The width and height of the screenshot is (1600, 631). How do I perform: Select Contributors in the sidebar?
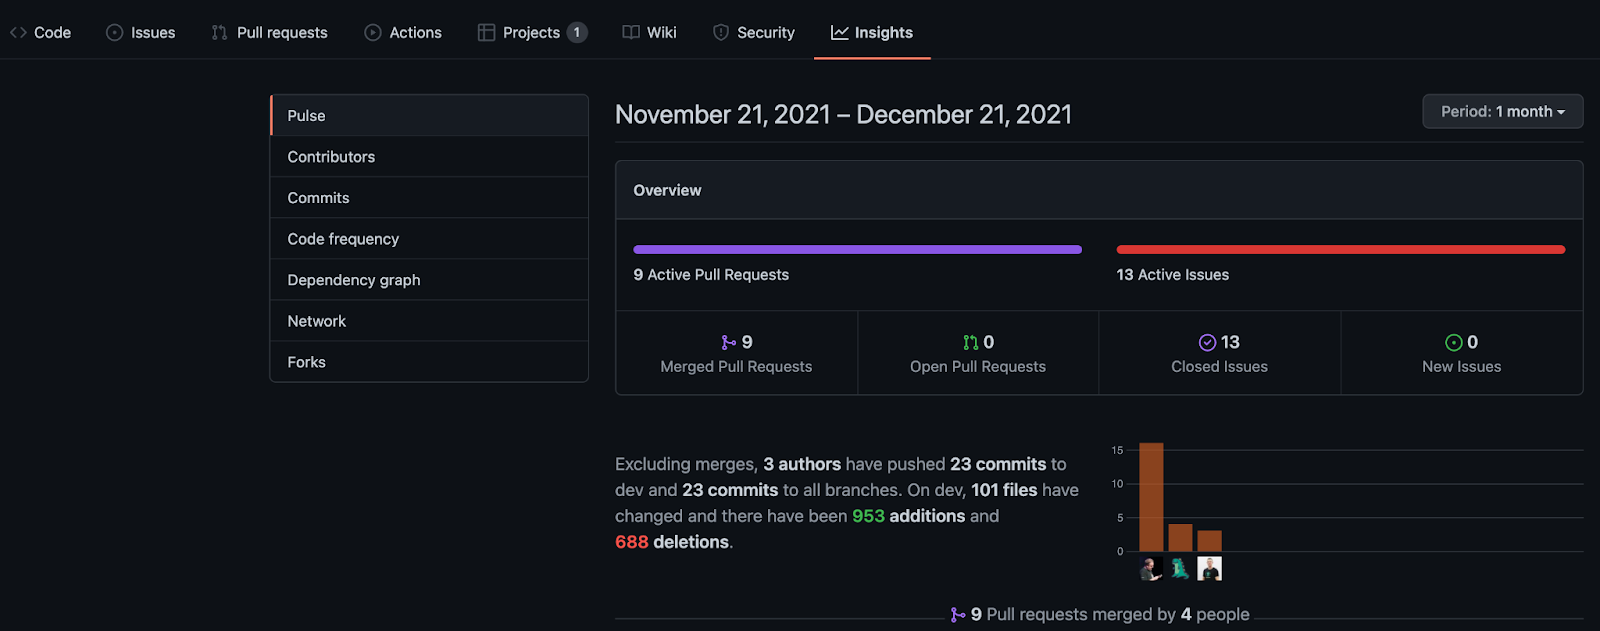coord(331,157)
